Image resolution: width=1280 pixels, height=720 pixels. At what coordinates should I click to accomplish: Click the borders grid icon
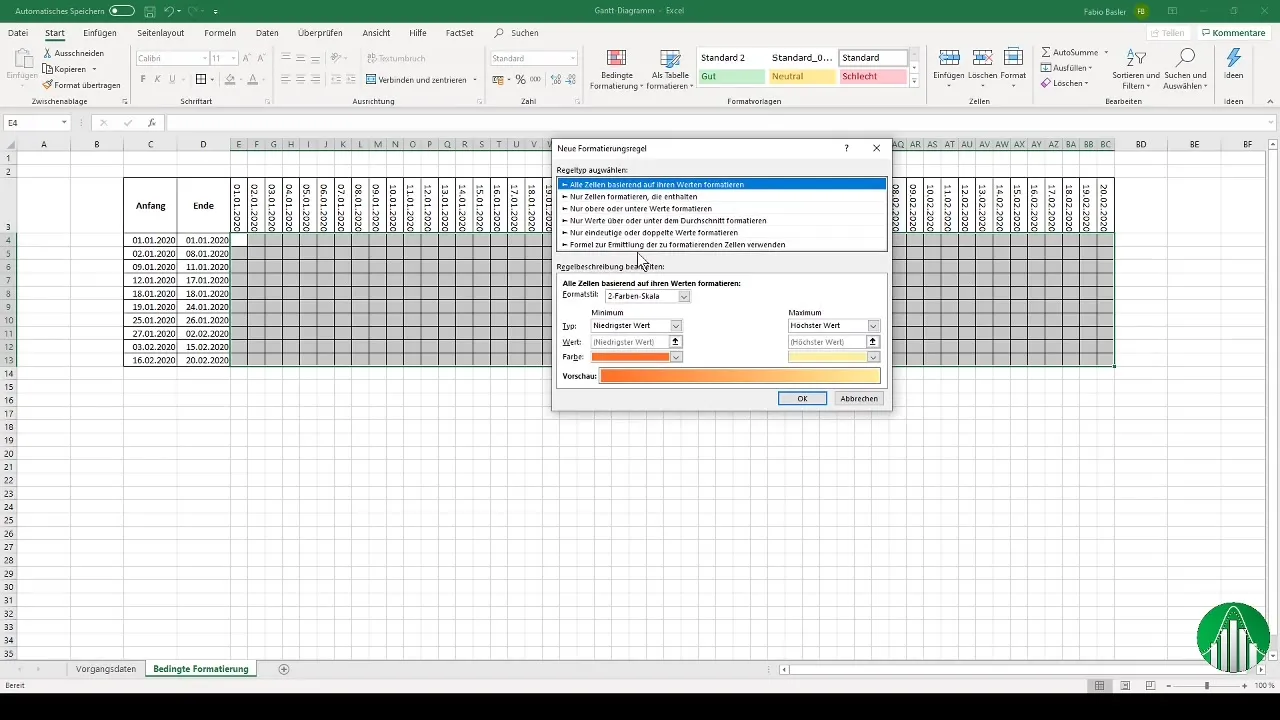coord(200,79)
